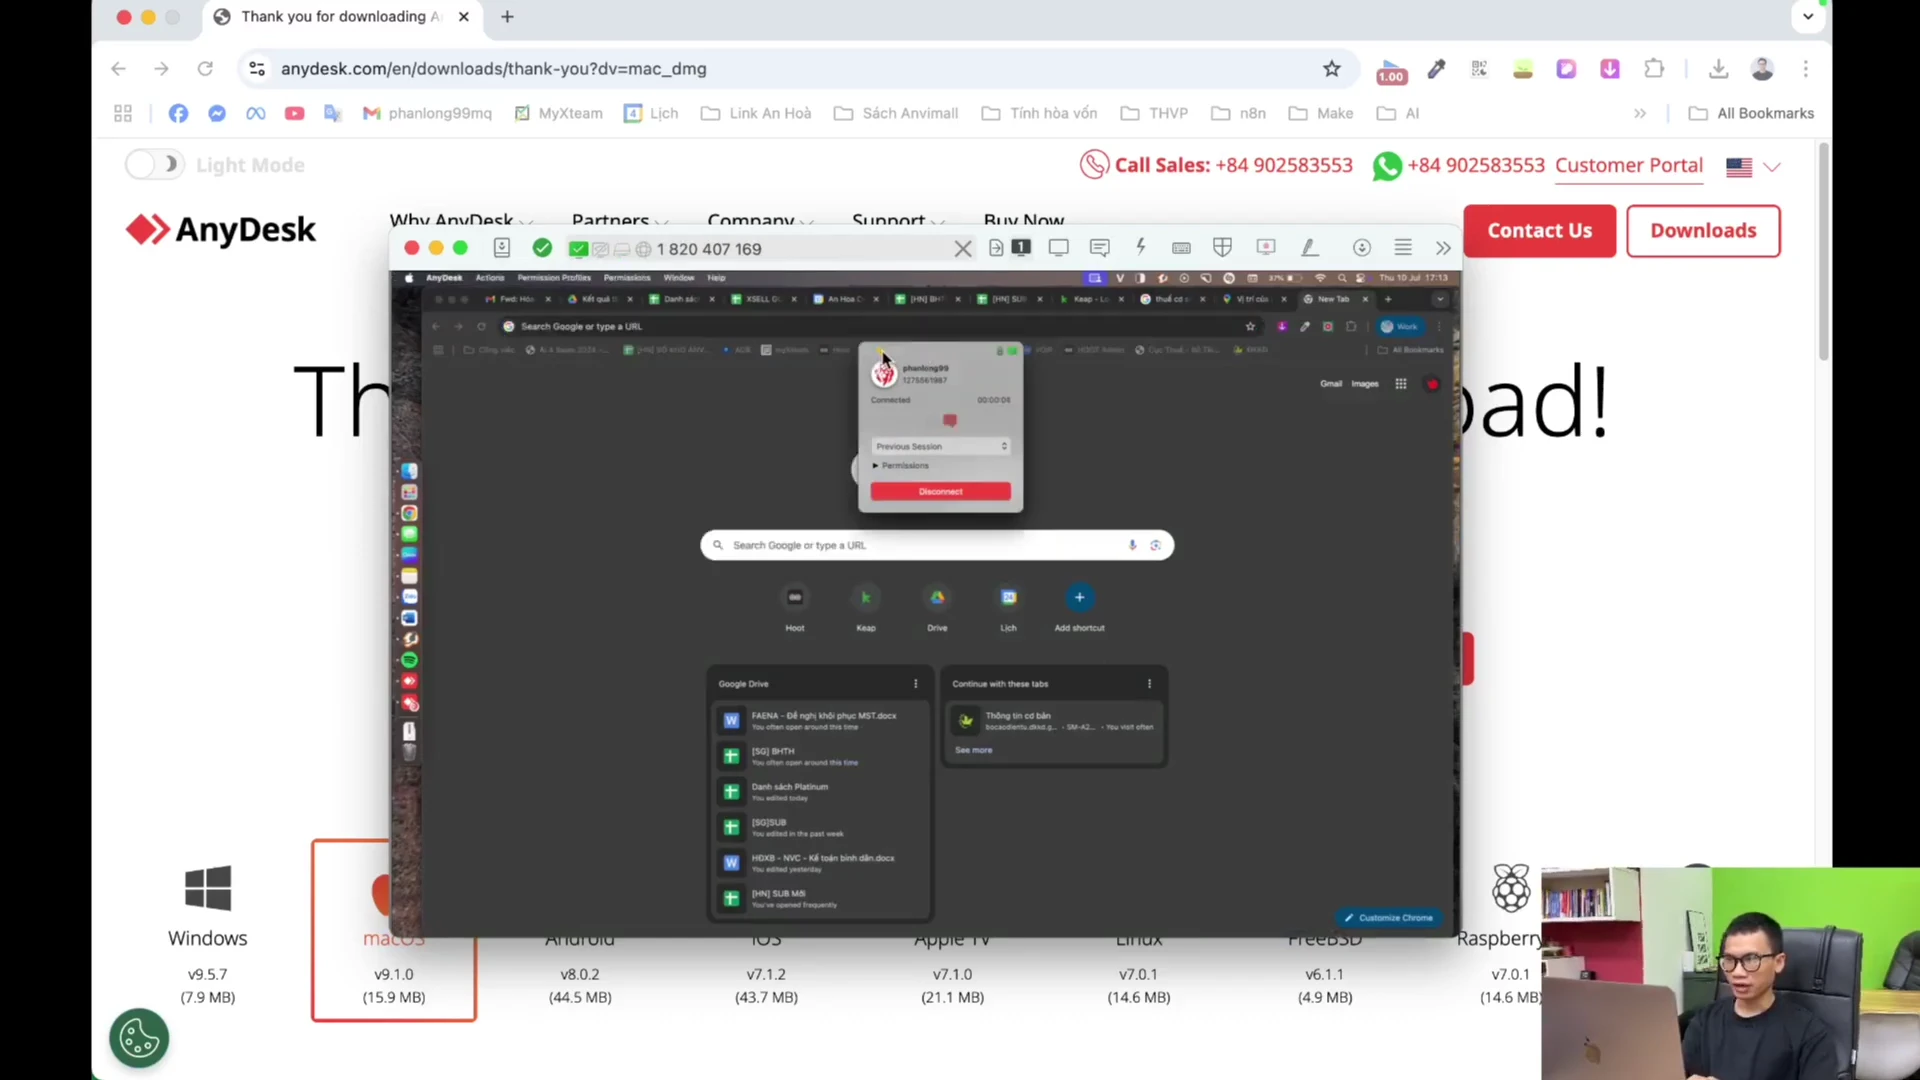The image size is (1920, 1080).
Task: Start AnyDesk screen recording icon
Action: [x=1266, y=247]
